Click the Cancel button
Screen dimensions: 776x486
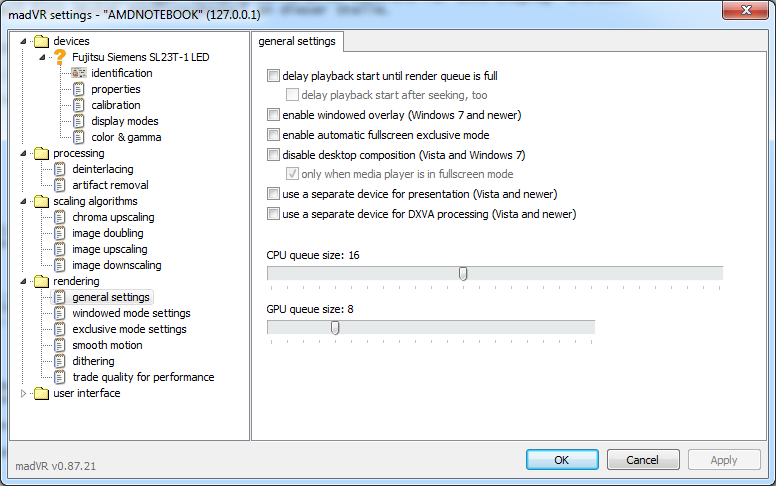[x=642, y=460]
